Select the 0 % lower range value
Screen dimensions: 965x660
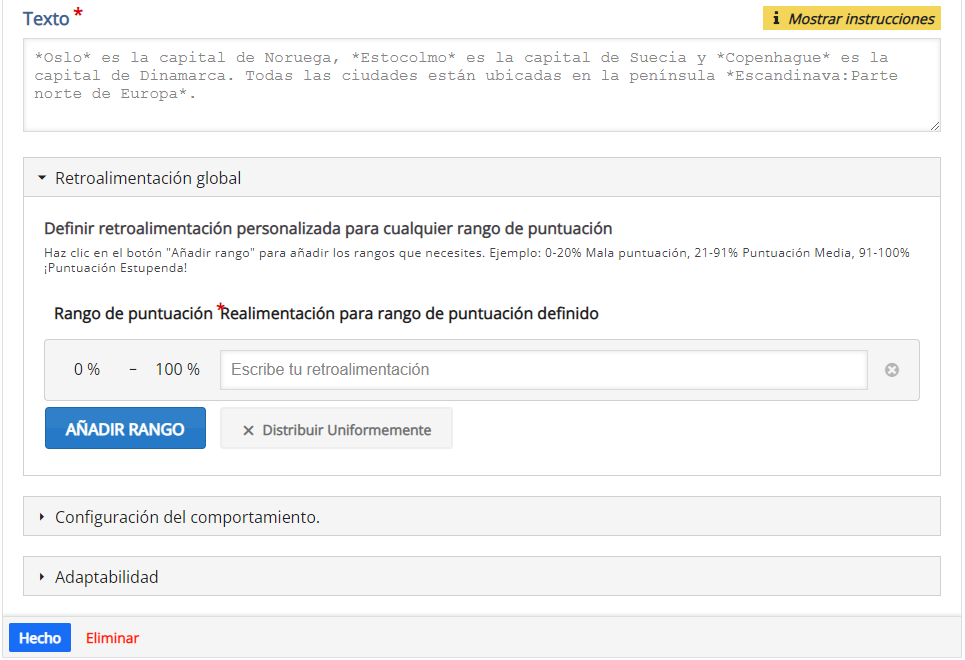pos(87,369)
